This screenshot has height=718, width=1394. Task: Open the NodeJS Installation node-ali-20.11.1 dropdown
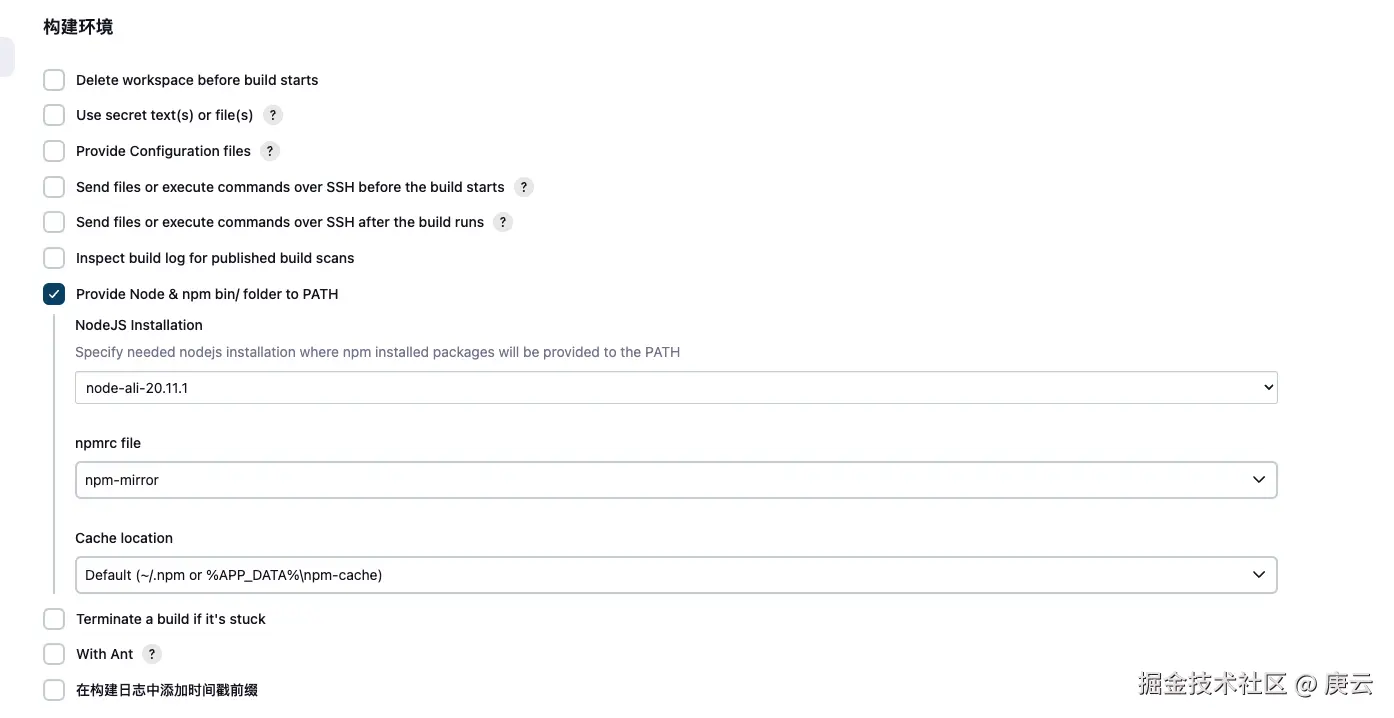pyautogui.click(x=676, y=388)
